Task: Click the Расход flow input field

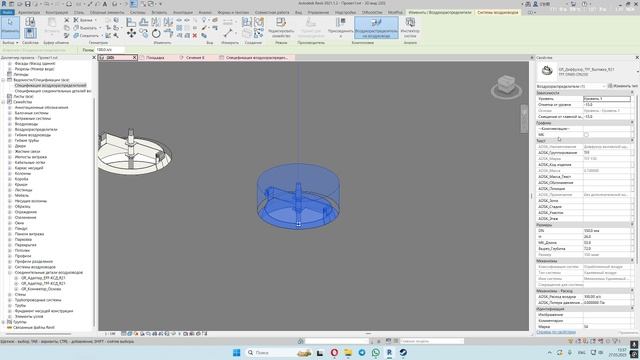Action: [x=109, y=50]
